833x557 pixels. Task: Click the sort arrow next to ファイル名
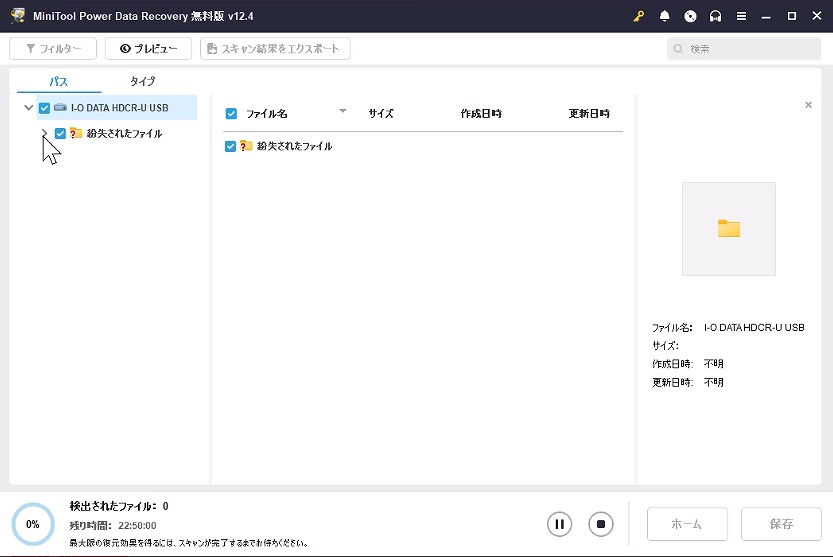[343, 111]
